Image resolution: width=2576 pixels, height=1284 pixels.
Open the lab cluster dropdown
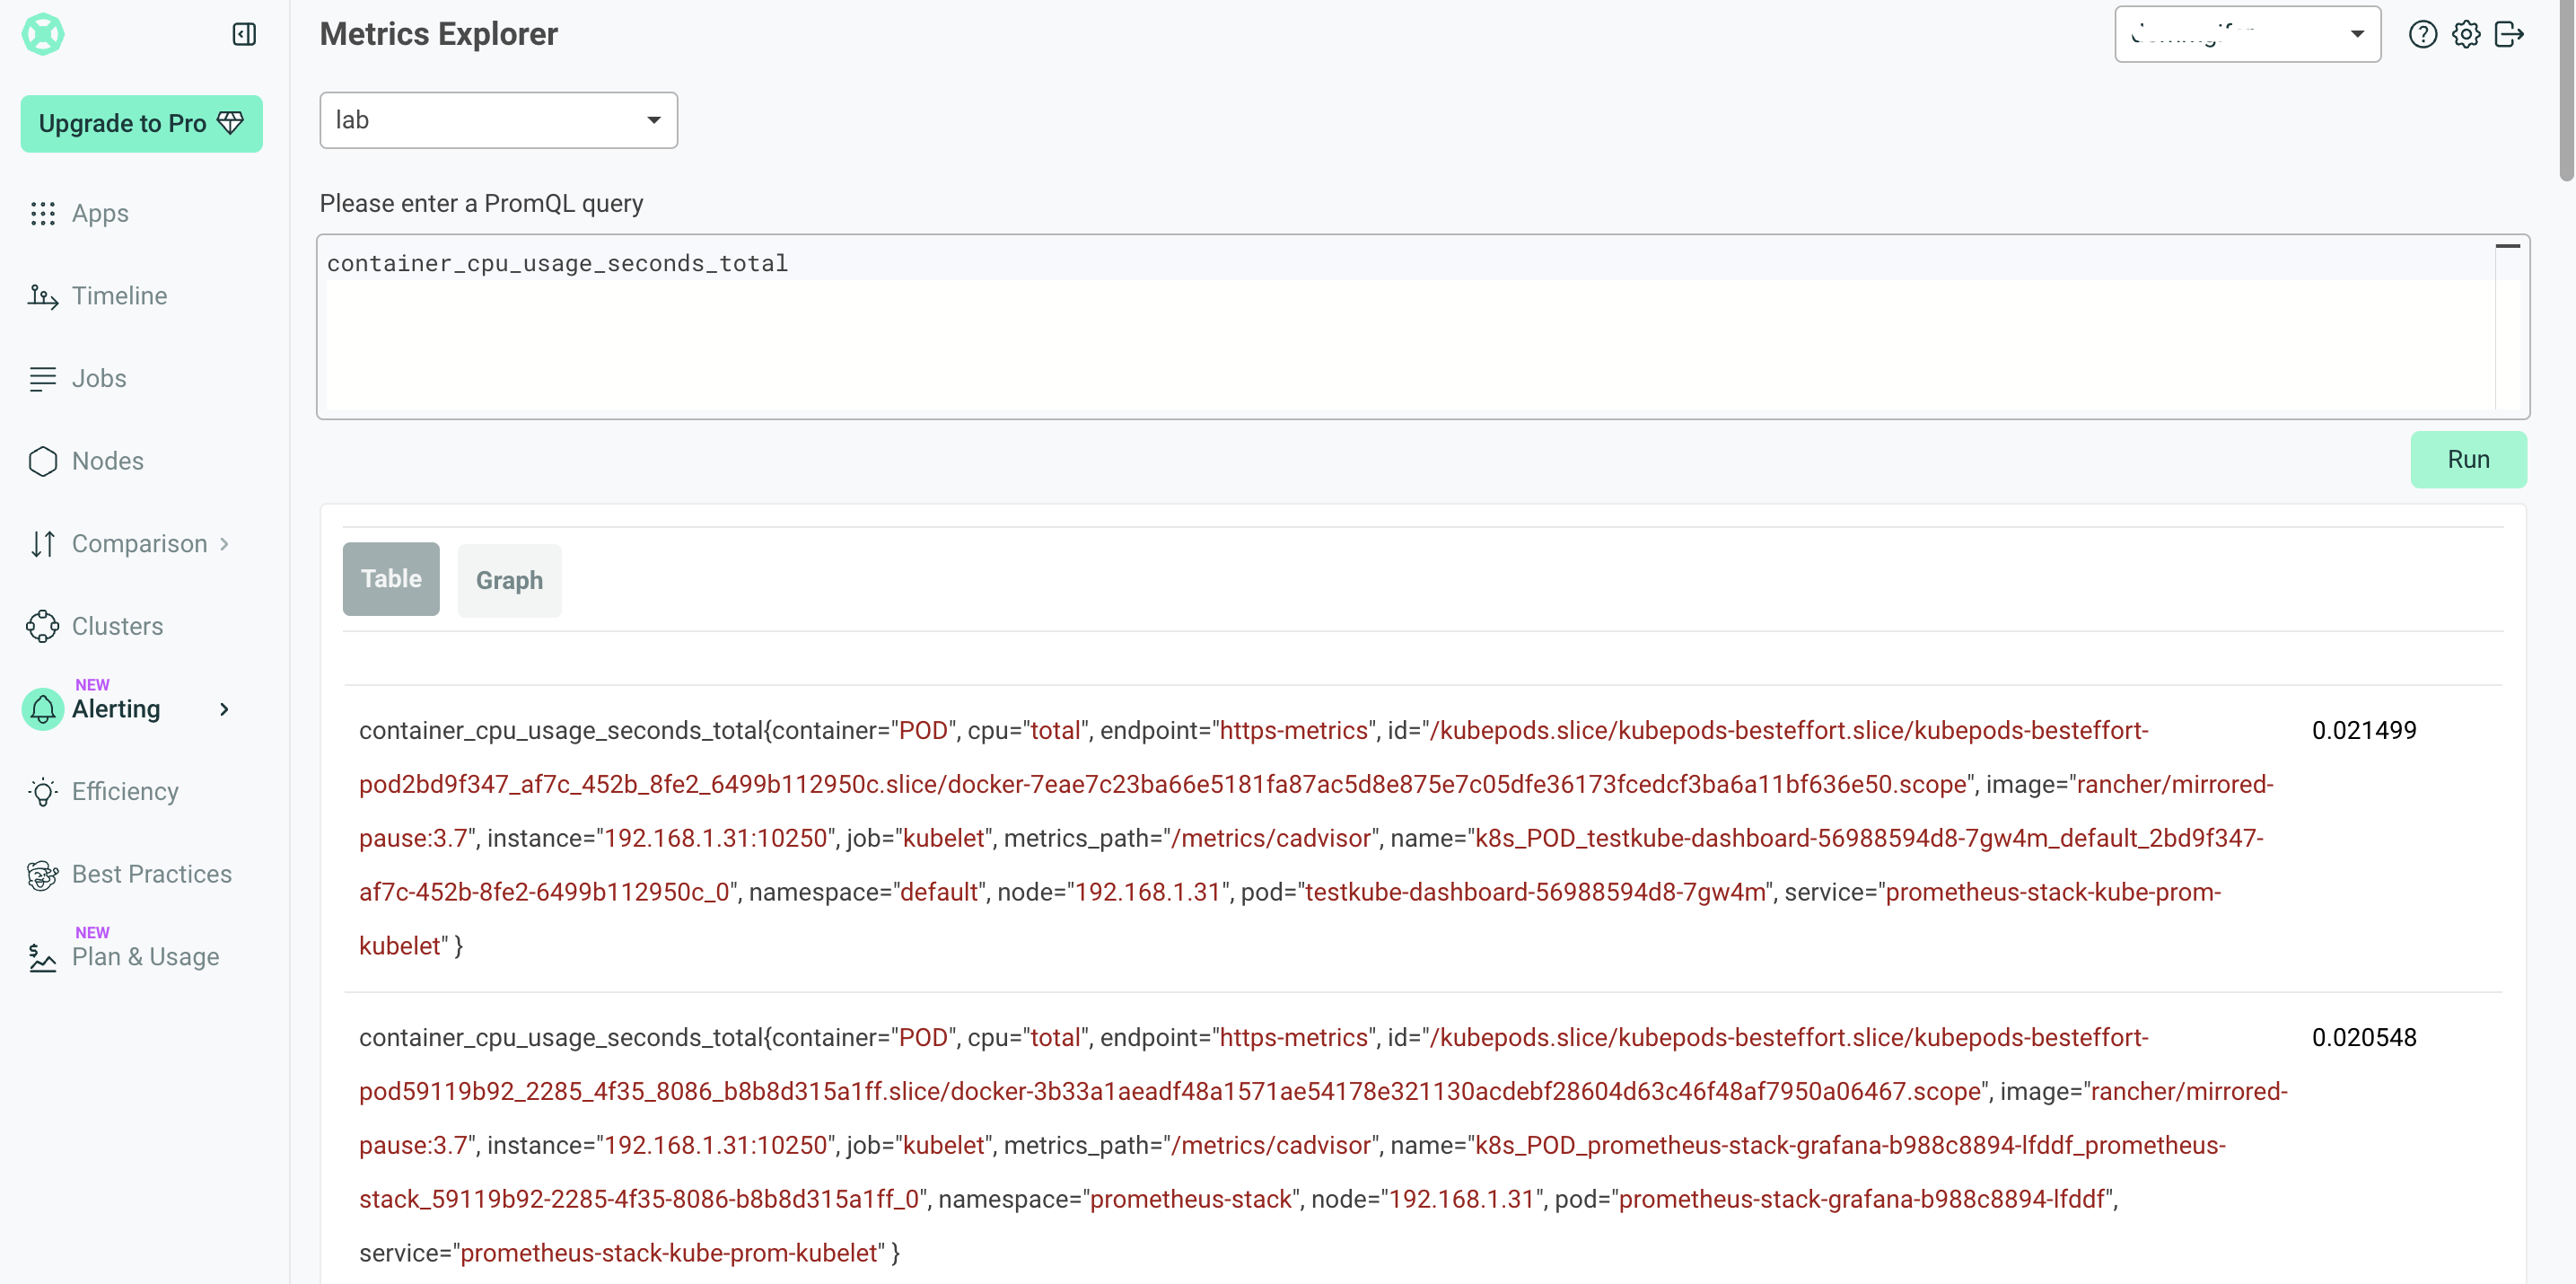point(498,120)
